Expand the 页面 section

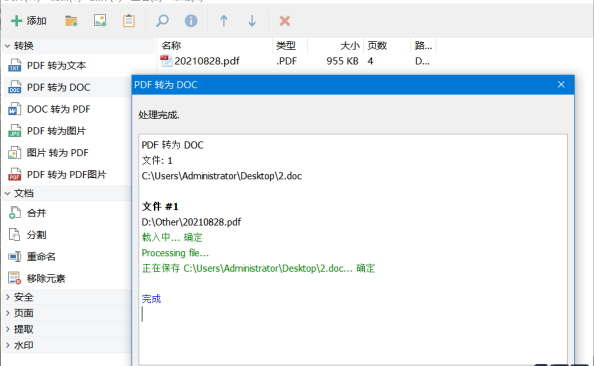[7, 313]
